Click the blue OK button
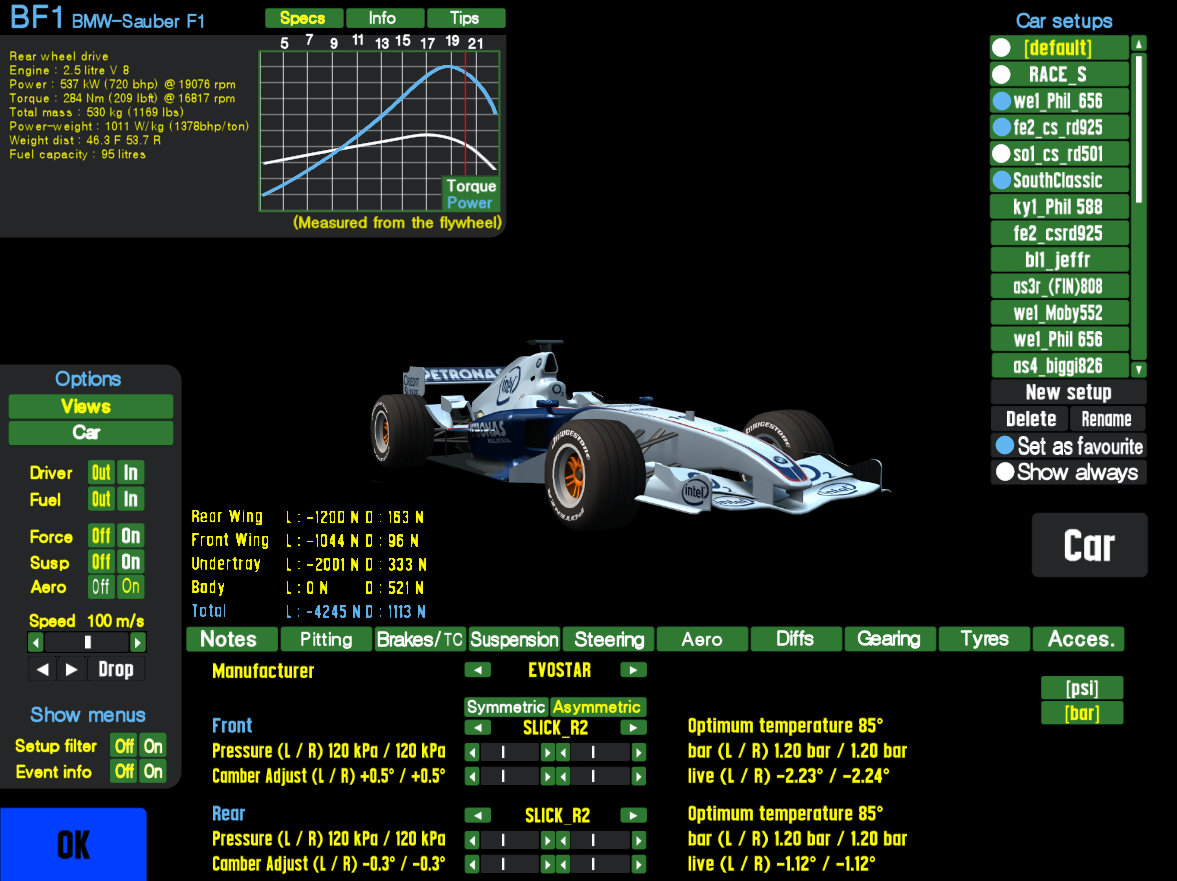 (x=74, y=844)
